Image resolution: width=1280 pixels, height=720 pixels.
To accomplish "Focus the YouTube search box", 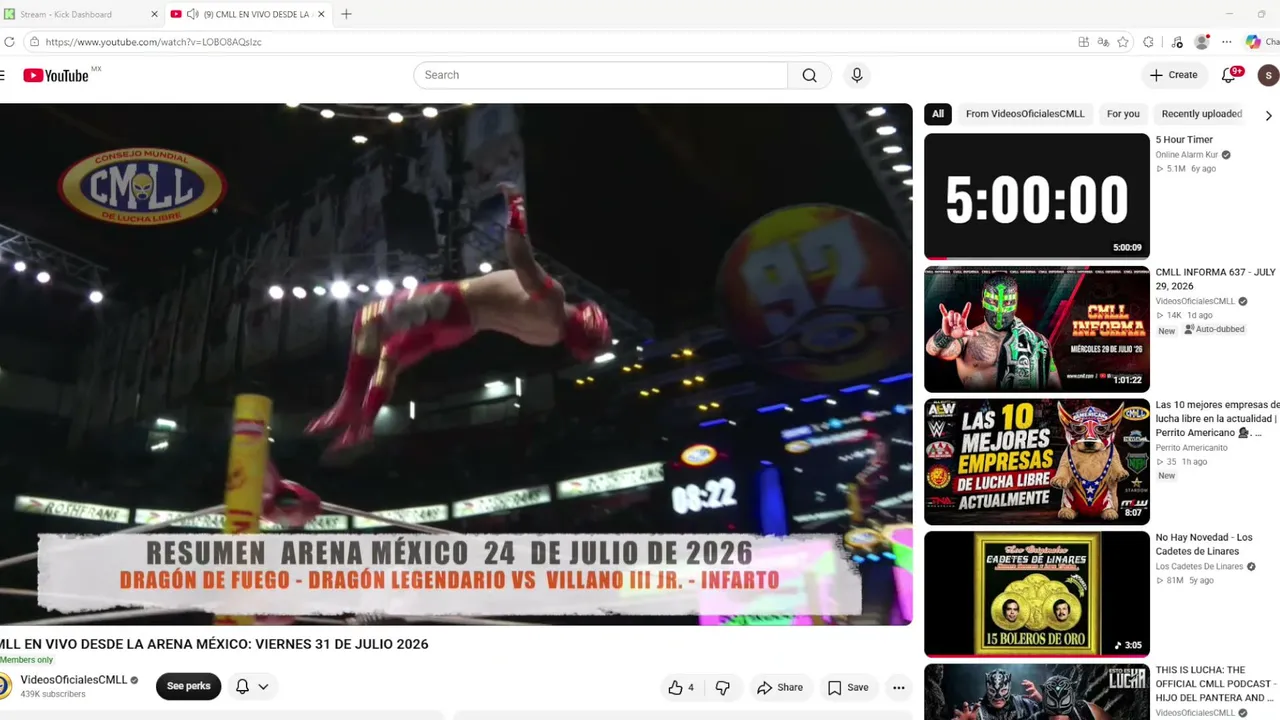I will pos(600,75).
